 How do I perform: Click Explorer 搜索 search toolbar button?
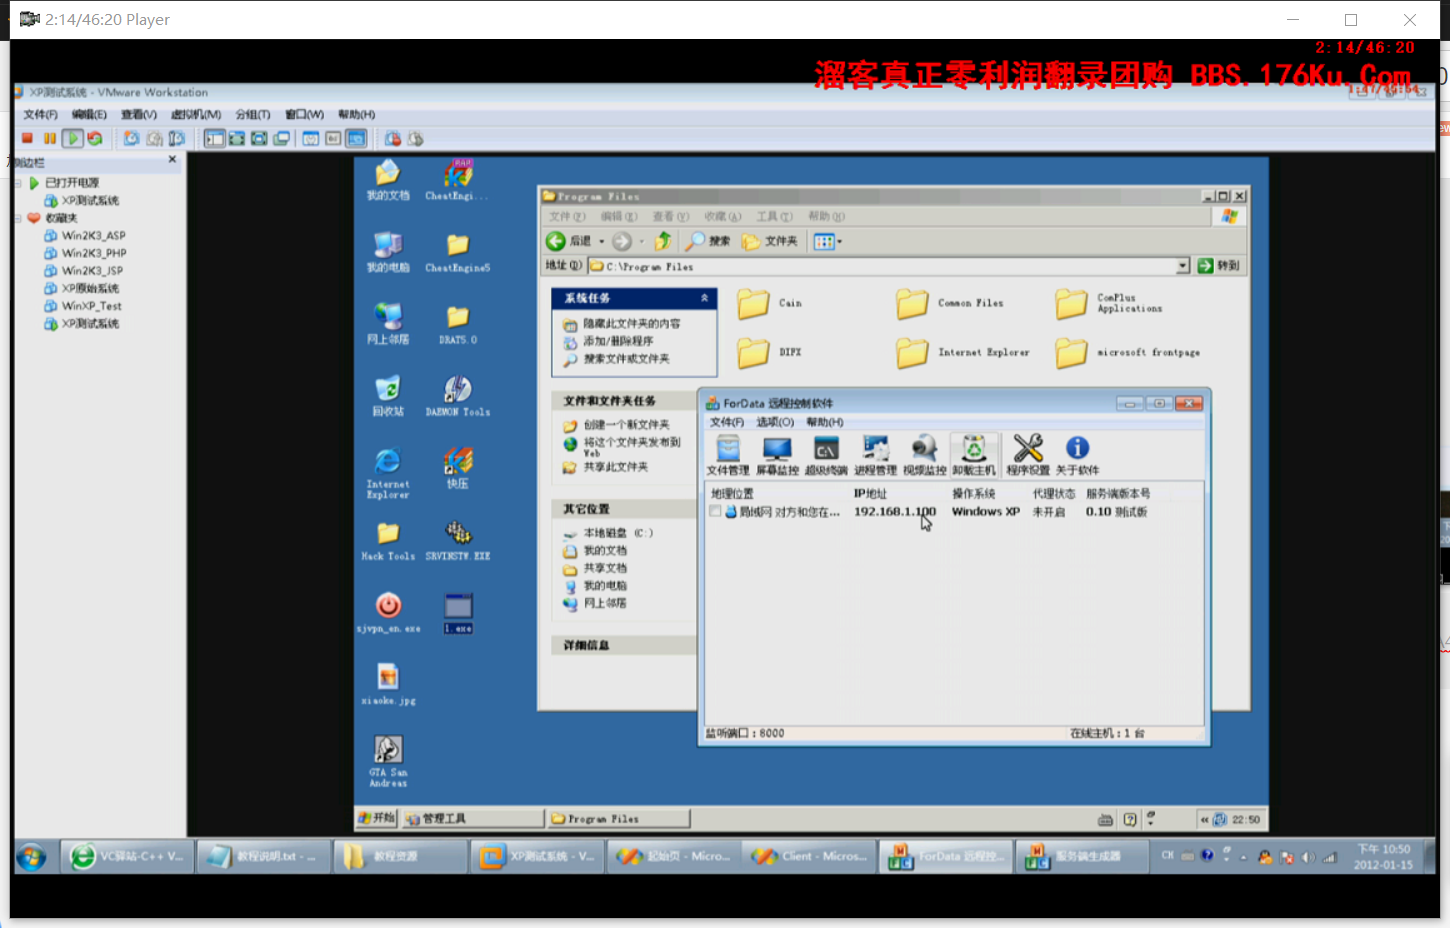tap(708, 241)
